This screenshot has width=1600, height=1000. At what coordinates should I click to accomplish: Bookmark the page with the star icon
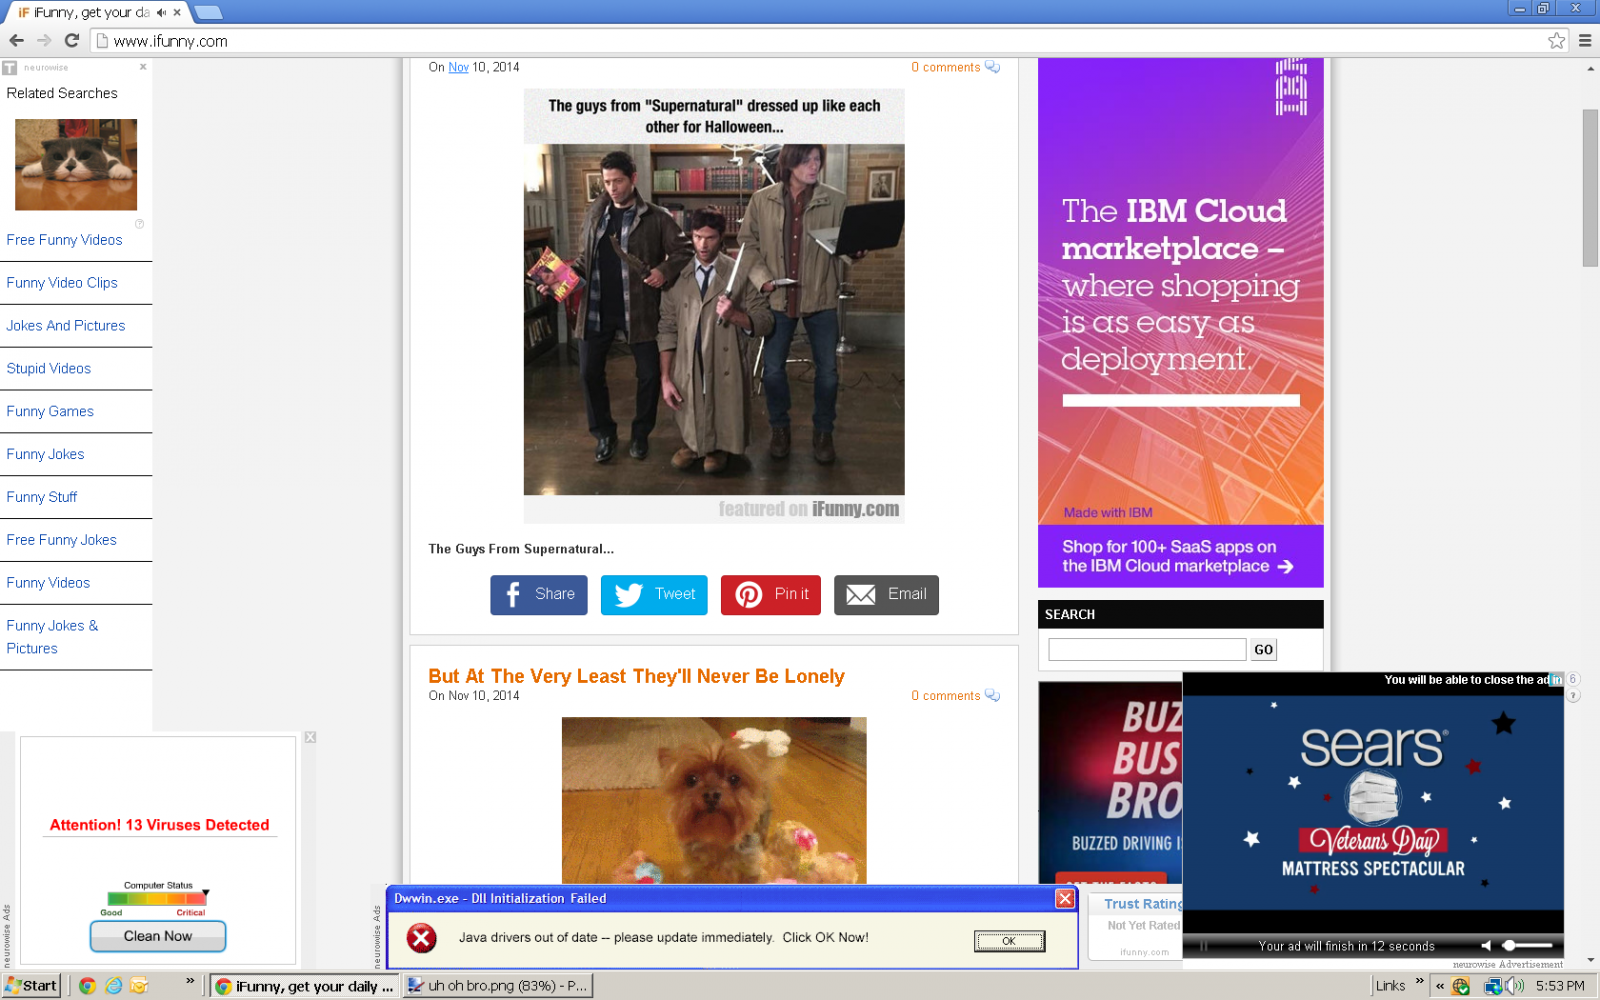[x=1556, y=41]
